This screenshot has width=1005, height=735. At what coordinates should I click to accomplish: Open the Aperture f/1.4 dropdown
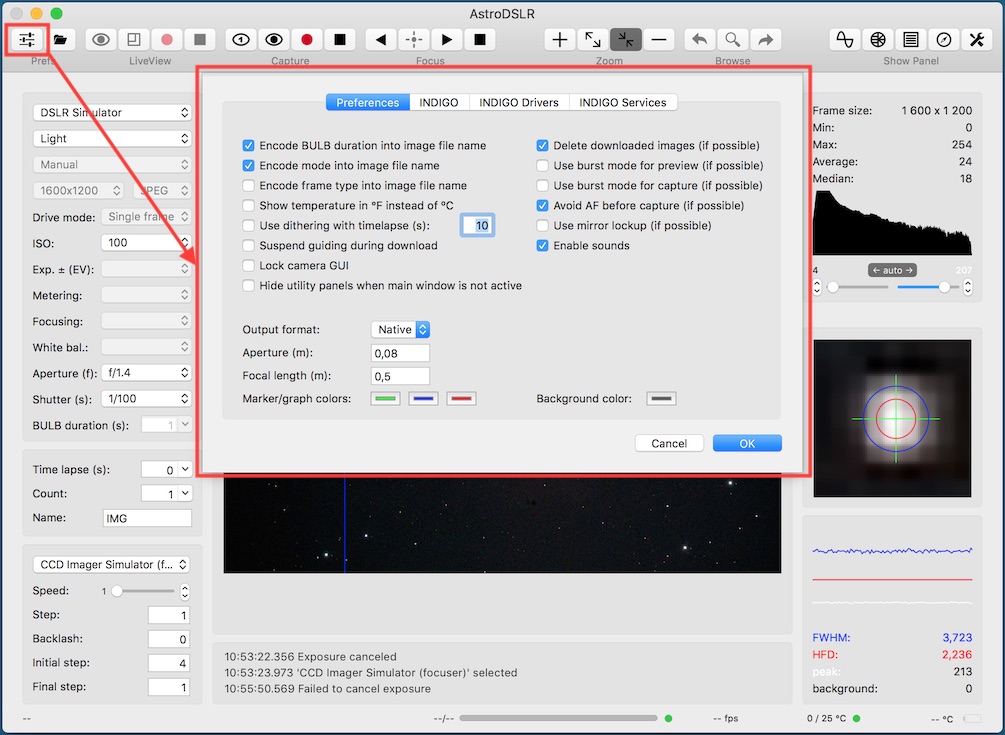click(x=146, y=373)
